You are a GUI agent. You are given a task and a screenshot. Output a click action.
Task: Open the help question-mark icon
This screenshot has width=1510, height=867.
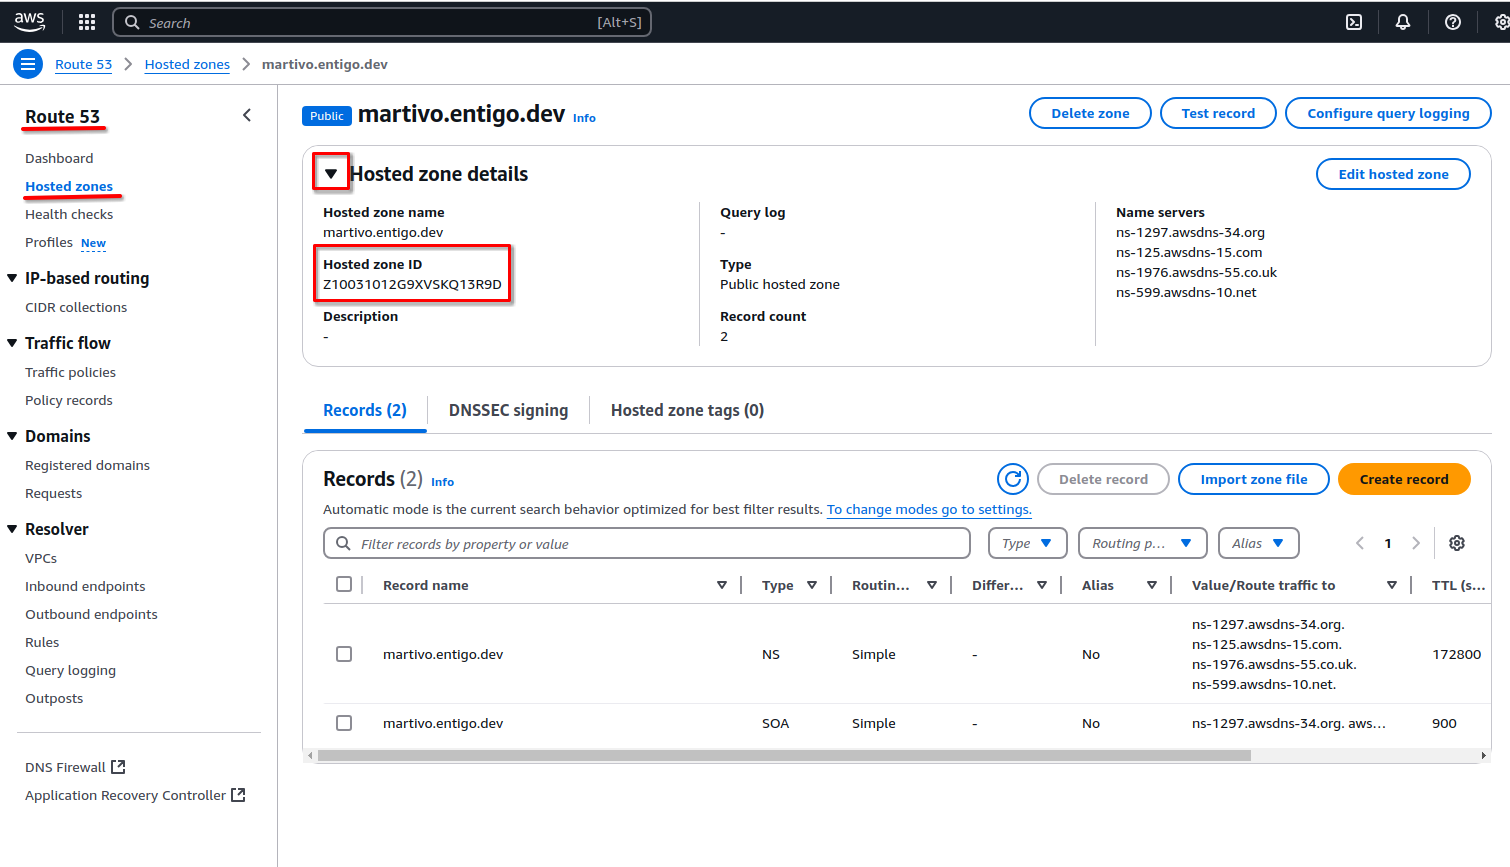1453,22
